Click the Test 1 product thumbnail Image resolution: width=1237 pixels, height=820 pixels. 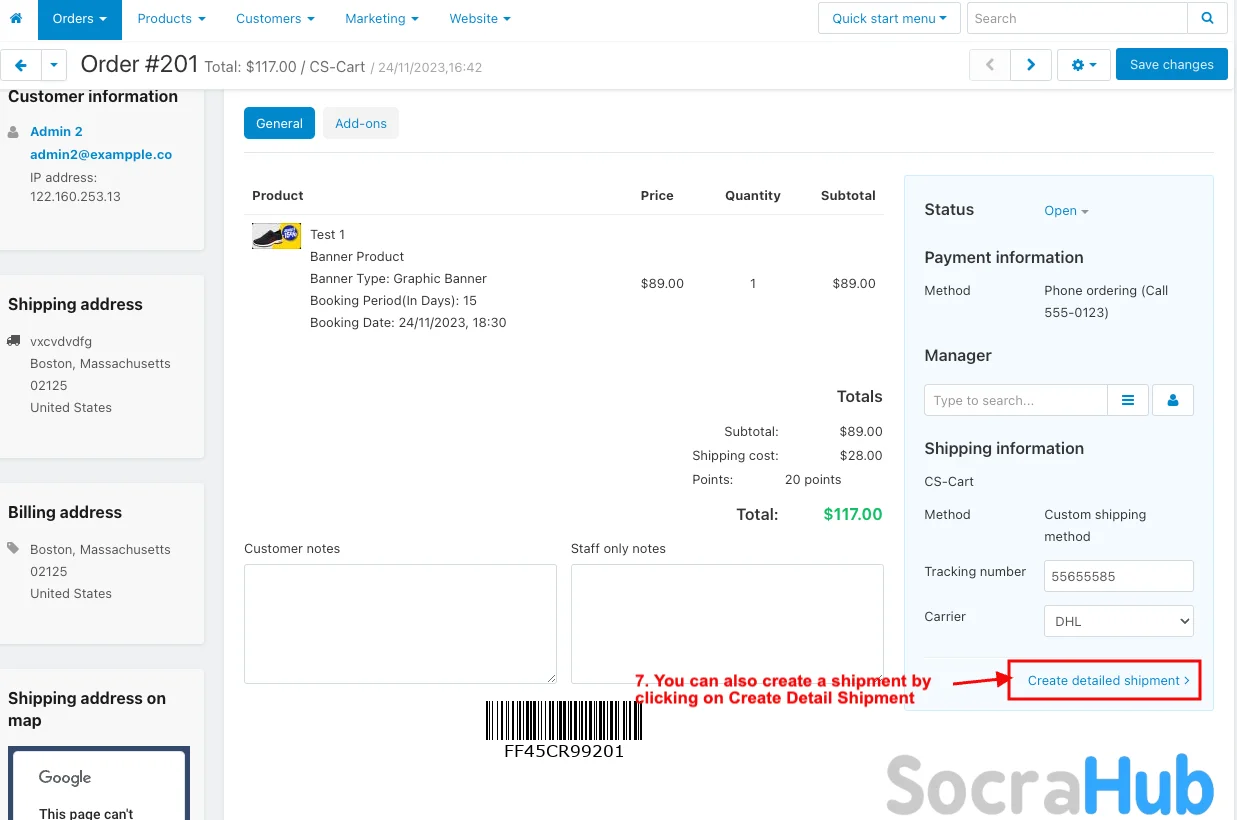[x=276, y=236]
